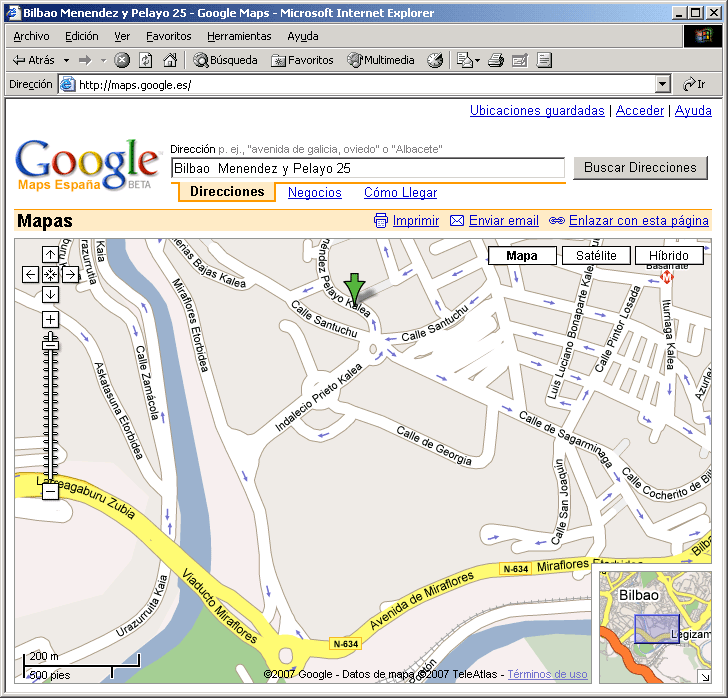Pan the map up with the arrow
The image size is (728, 698).
[x=50, y=255]
